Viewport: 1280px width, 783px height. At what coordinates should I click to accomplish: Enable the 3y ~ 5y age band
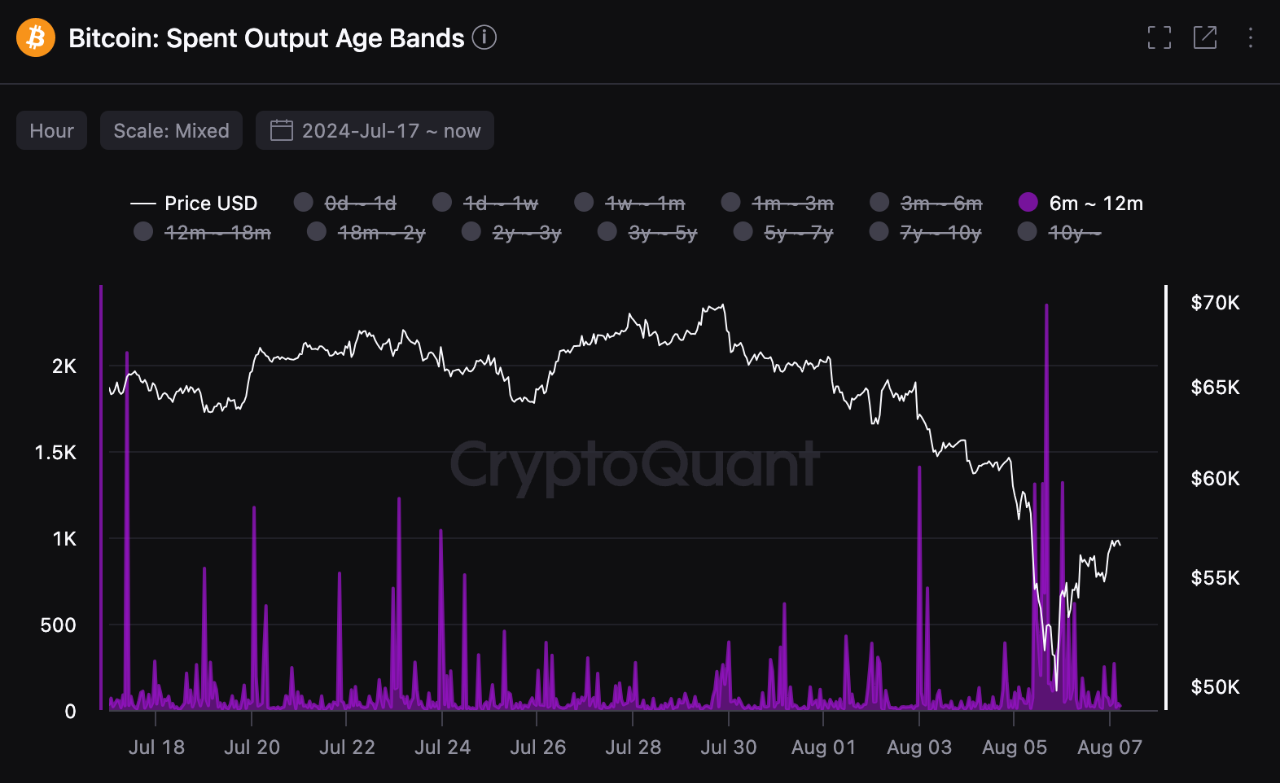(607, 231)
